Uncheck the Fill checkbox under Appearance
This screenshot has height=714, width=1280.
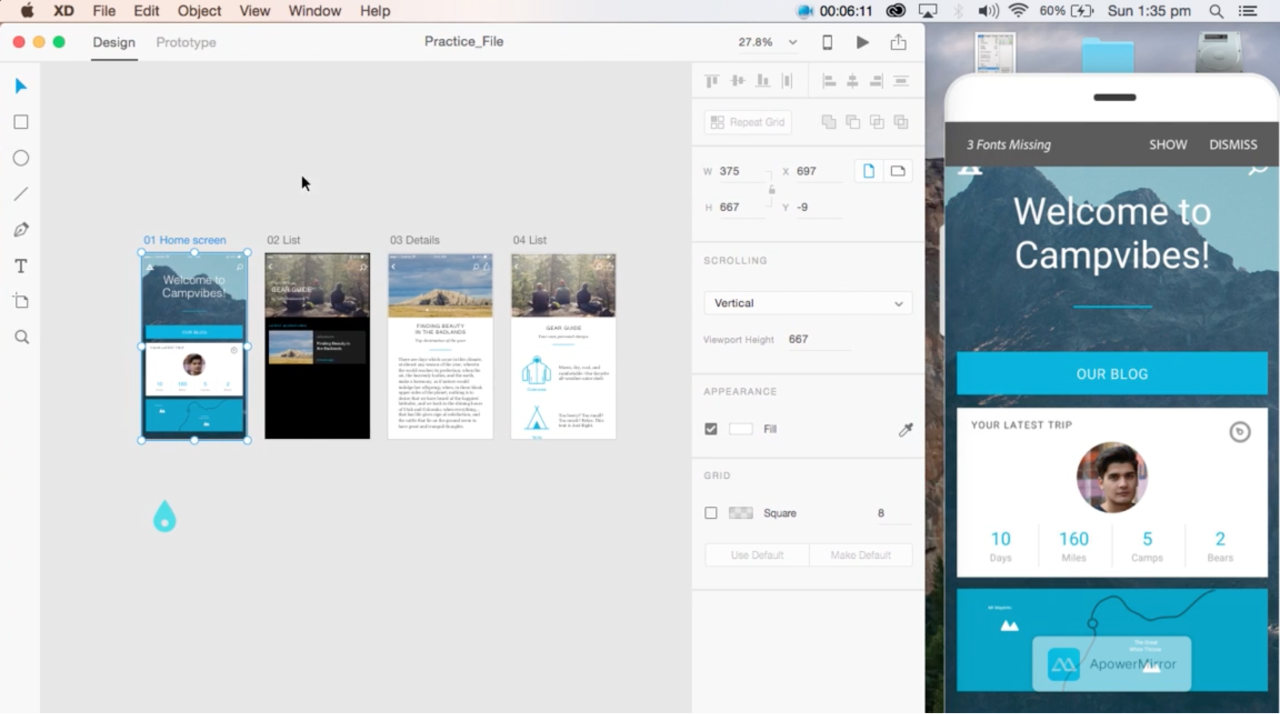pos(711,428)
